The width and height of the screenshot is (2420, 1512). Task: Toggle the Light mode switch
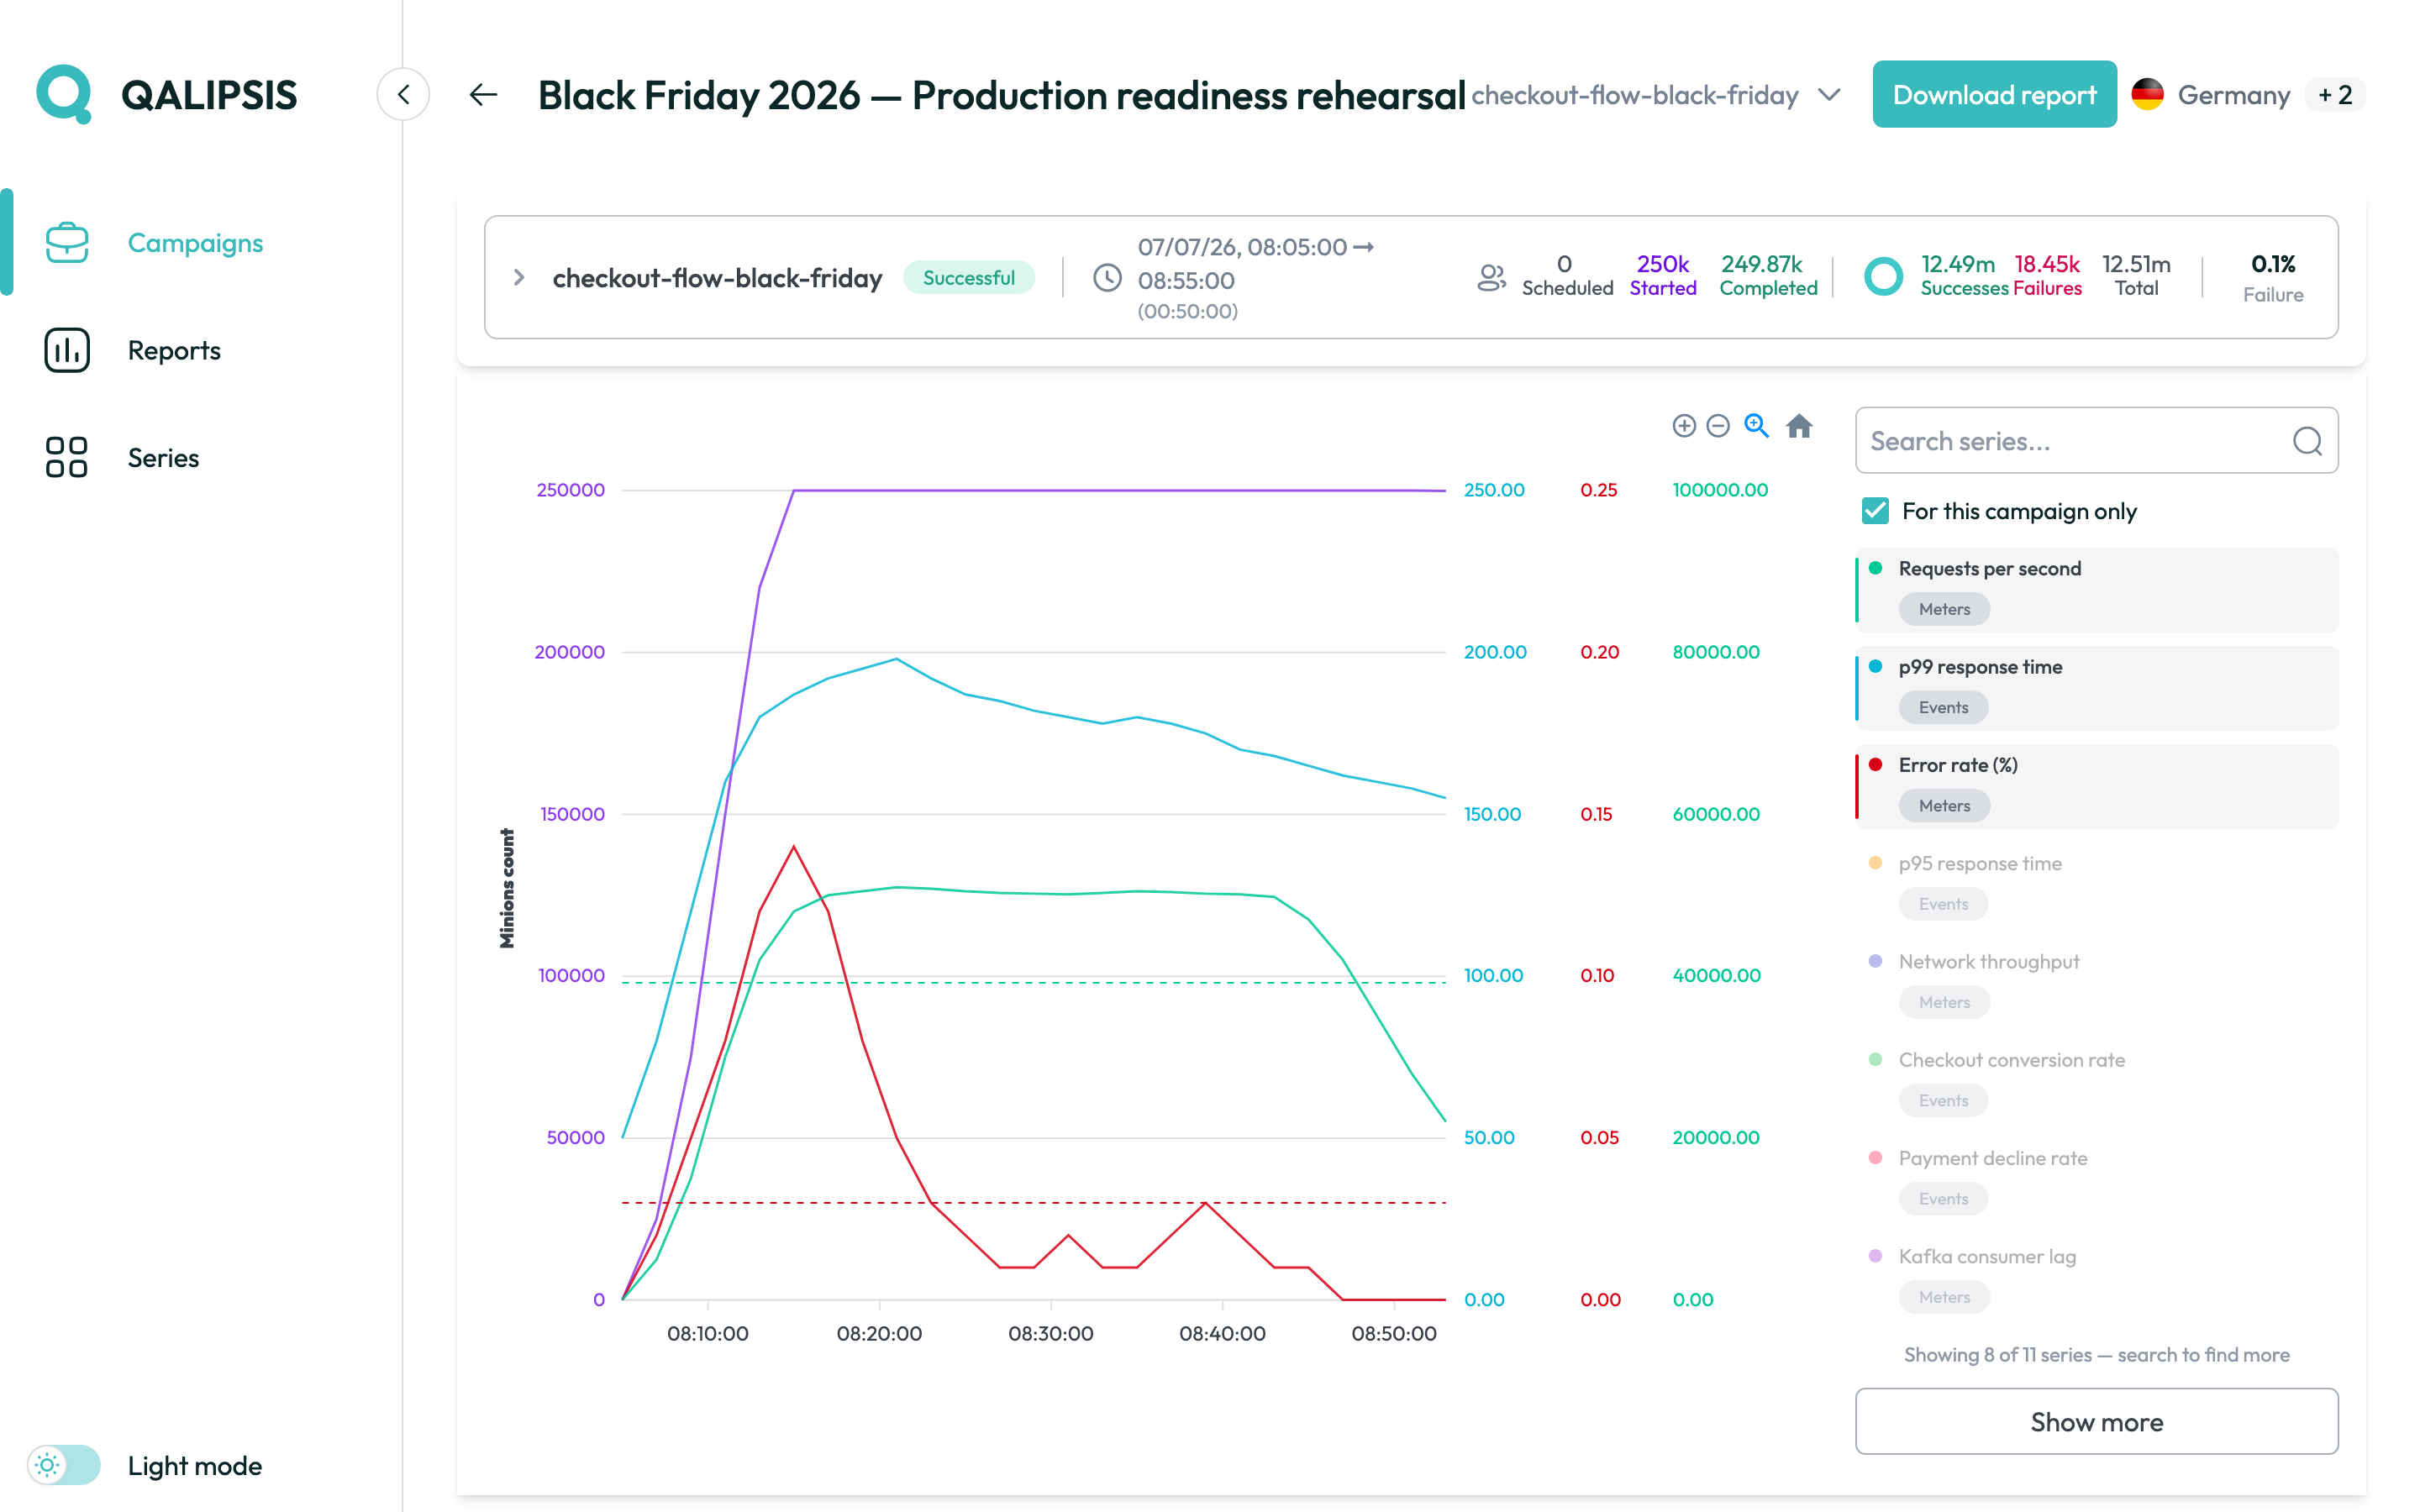coord(64,1465)
